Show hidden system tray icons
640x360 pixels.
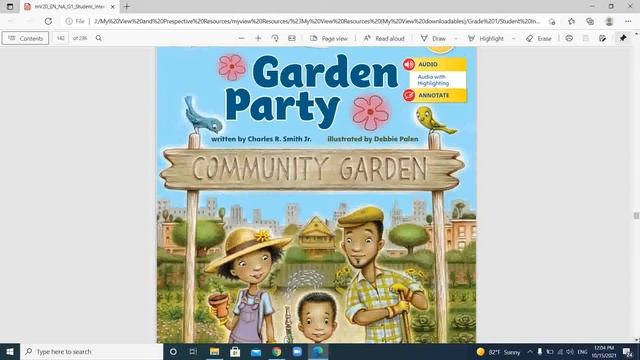click(x=530, y=352)
